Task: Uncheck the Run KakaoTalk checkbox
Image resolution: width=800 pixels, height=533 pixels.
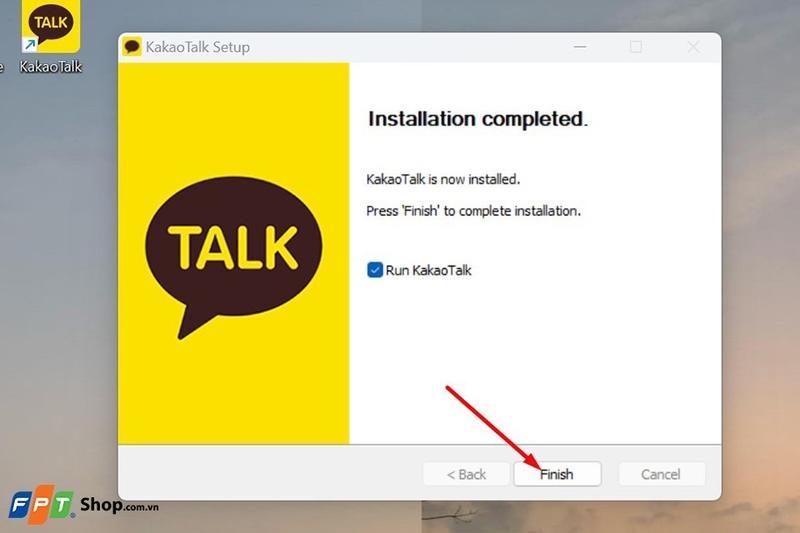Action: (375, 270)
